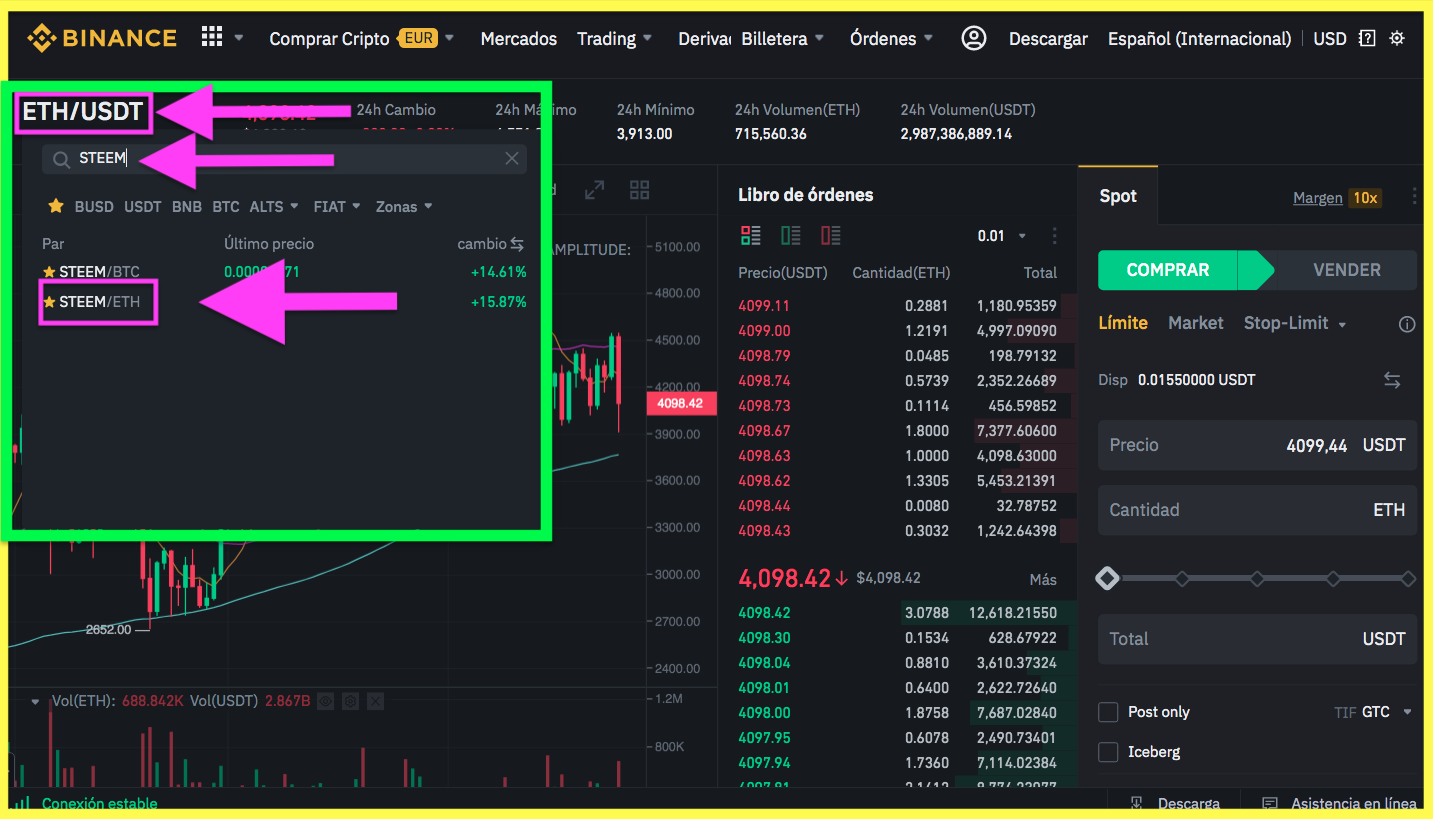Open the trade panel vertical dots menu
This screenshot has height=819, width=1433.
(1414, 196)
